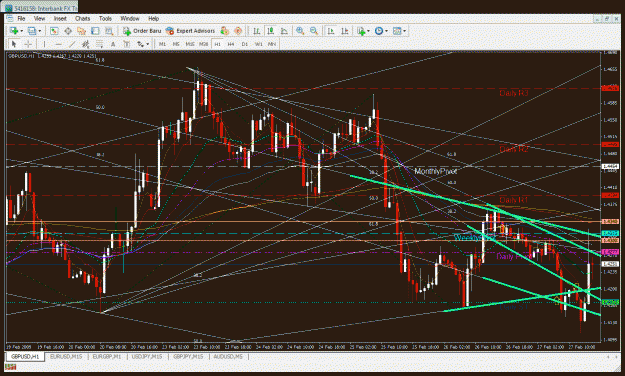Image resolution: width=625 pixels, height=376 pixels.
Task: Select the Vertical Line drawing tool
Action: tap(44, 44)
